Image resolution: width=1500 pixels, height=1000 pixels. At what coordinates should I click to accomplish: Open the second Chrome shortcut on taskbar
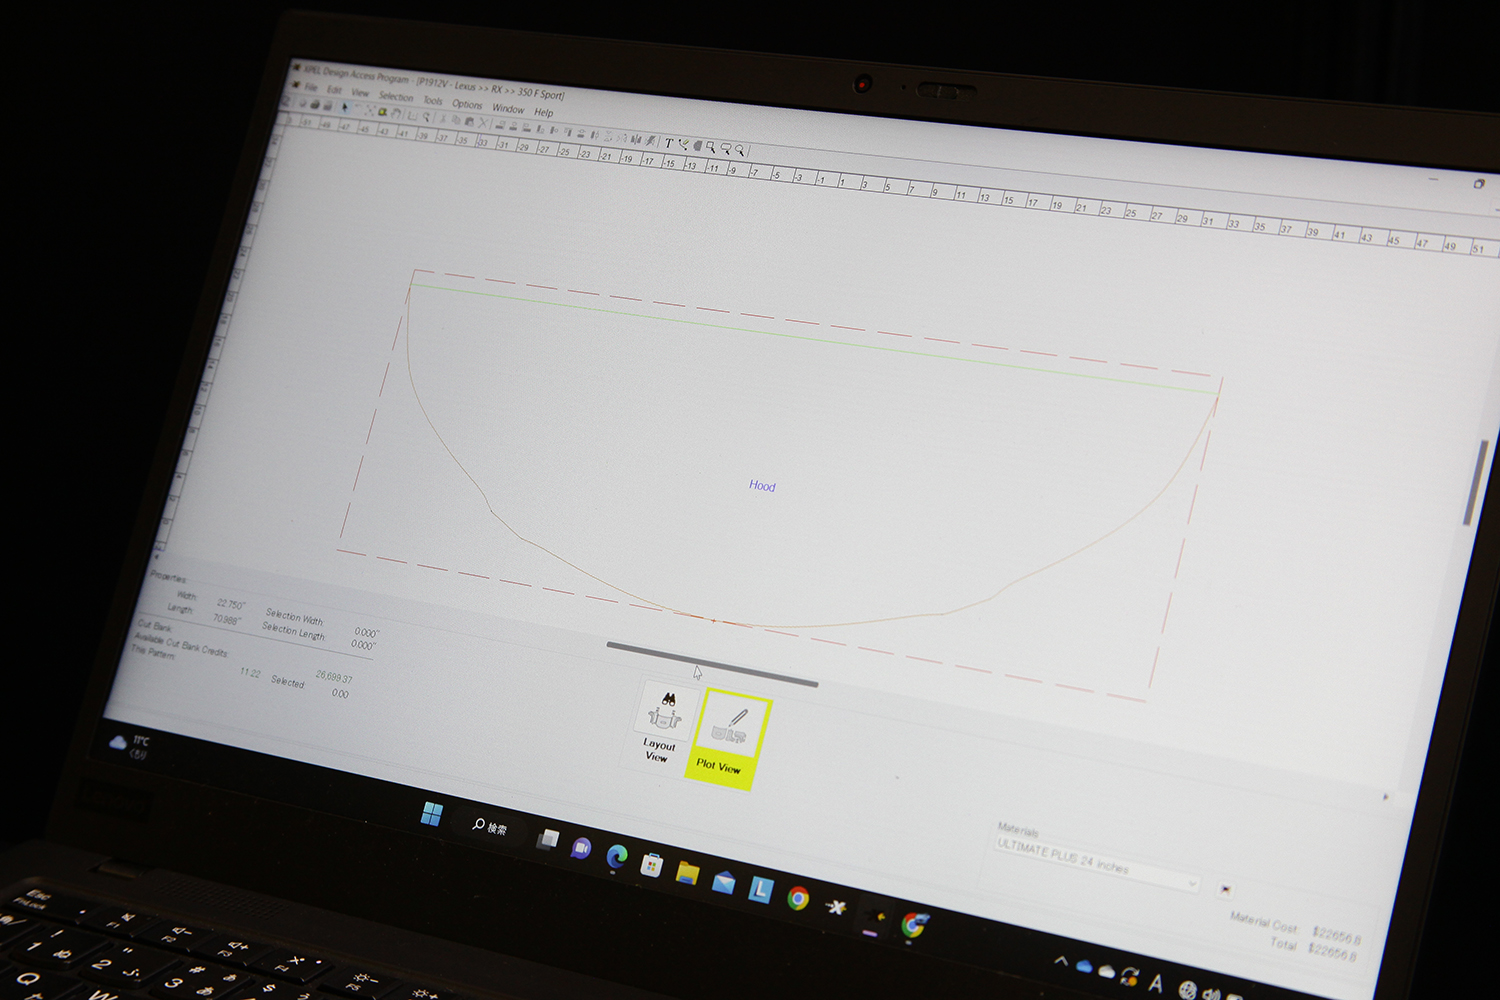coord(913,925)
